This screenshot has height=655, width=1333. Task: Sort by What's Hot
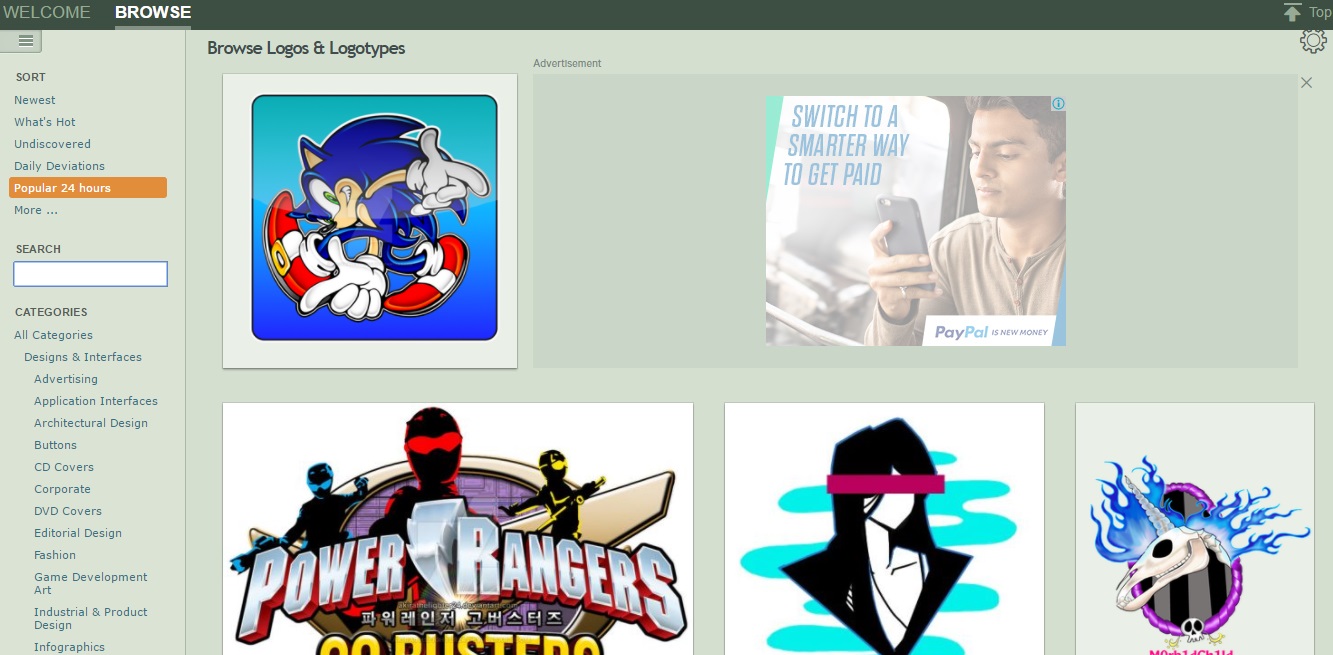45,122
